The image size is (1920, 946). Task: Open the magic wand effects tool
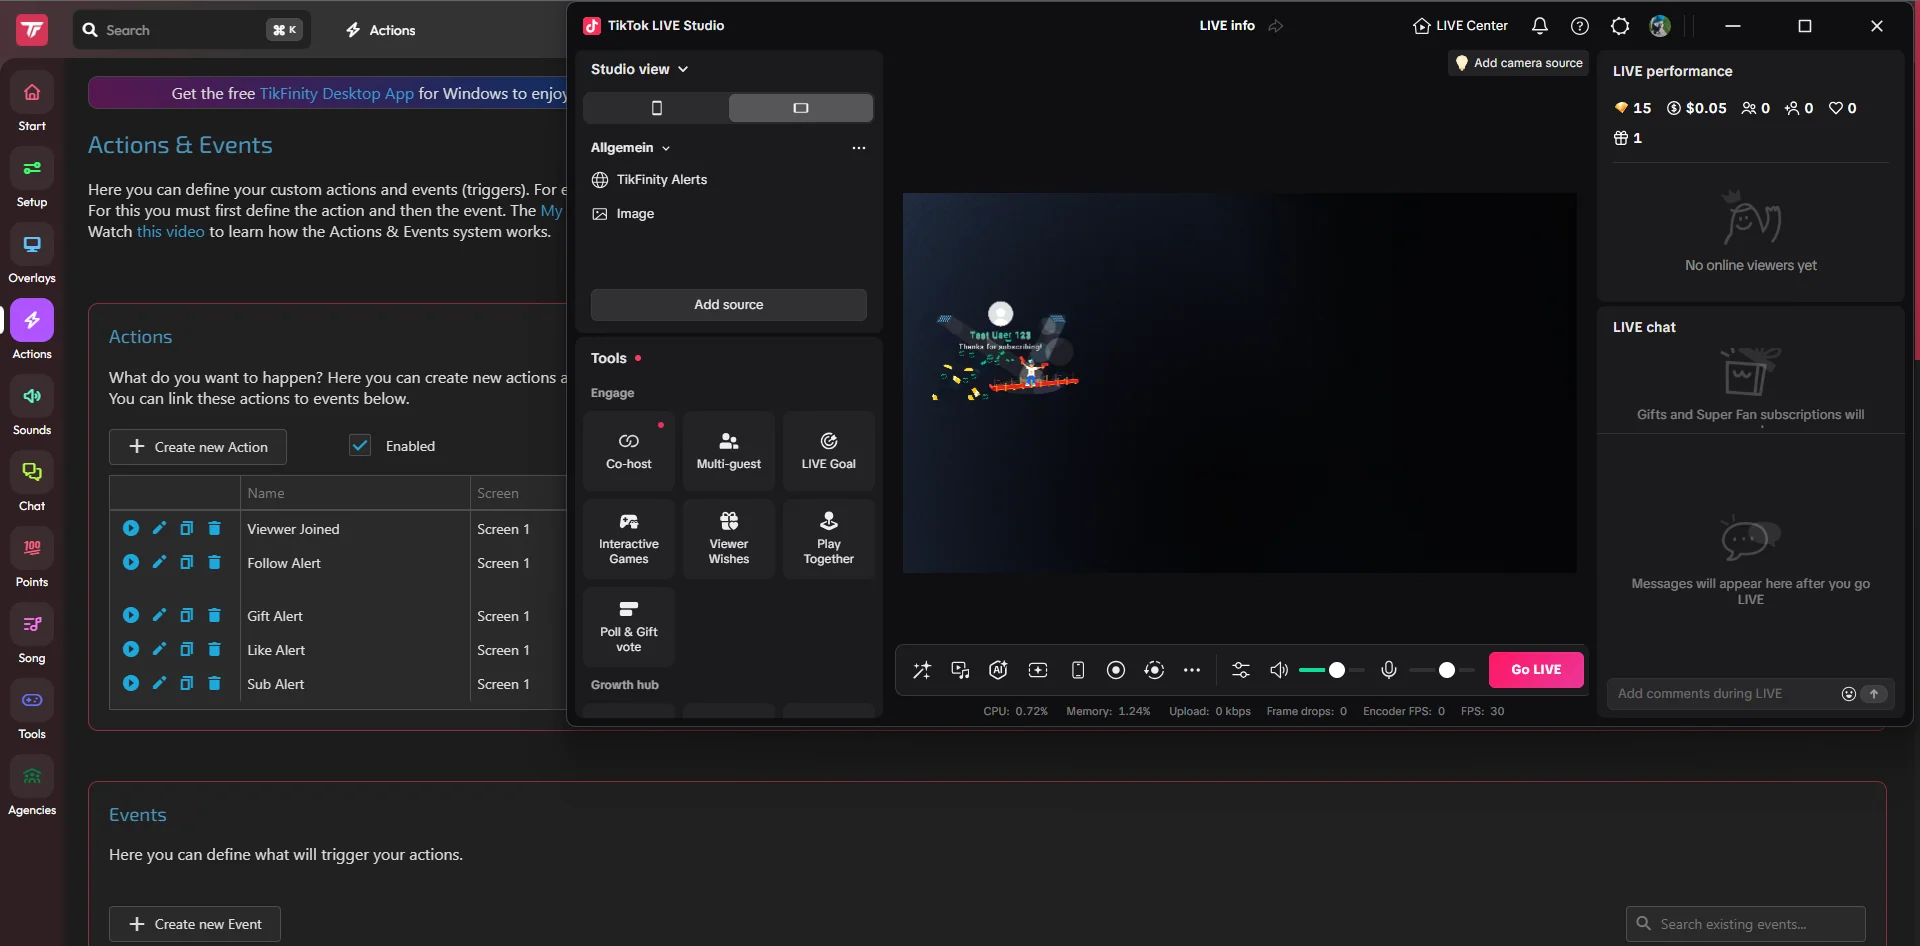(922, 670)
